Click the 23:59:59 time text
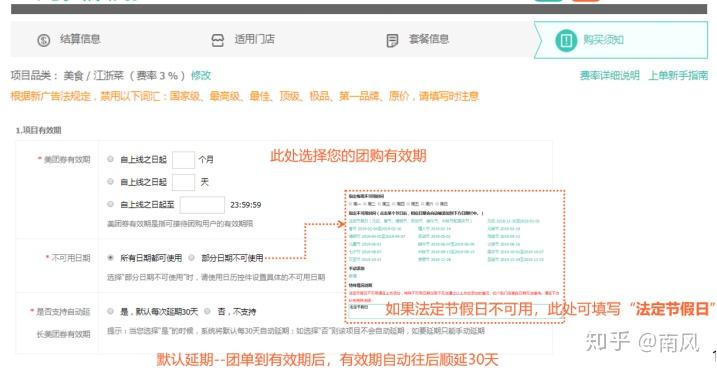717x372 pixels. click(246, 205)
